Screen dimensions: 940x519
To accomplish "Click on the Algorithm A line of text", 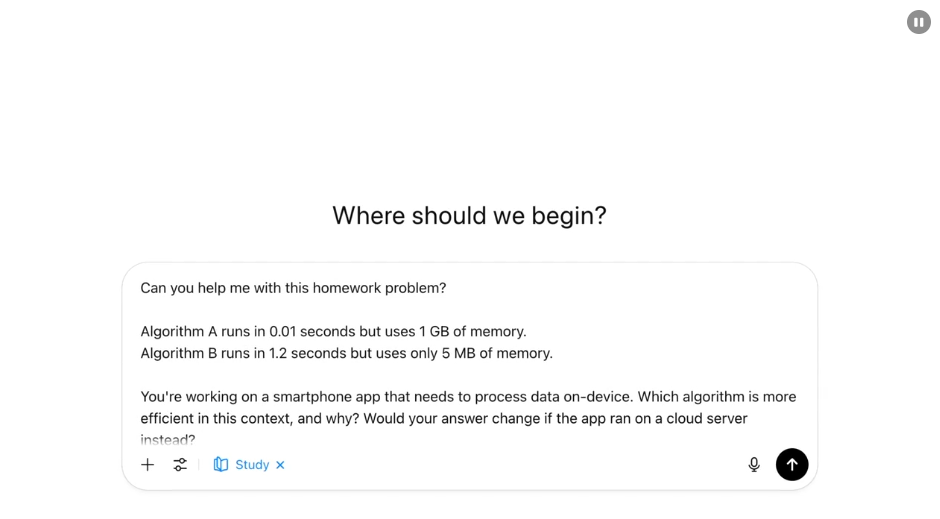I will point(333,331).
